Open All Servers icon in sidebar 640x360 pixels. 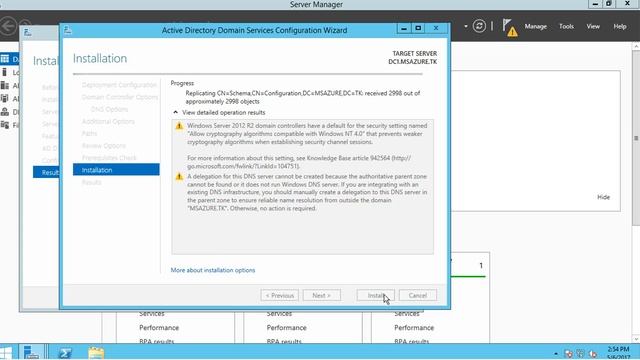tap(4, 85)
